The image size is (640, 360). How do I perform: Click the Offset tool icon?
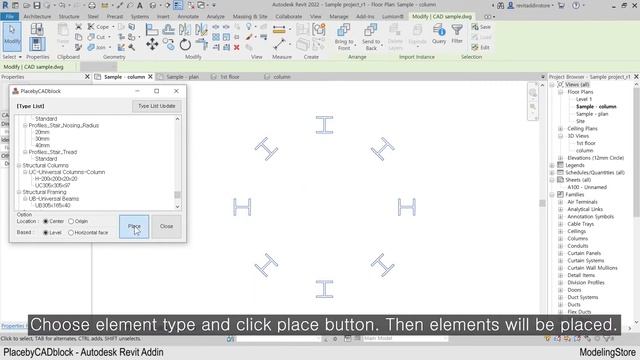click(169, 29)
